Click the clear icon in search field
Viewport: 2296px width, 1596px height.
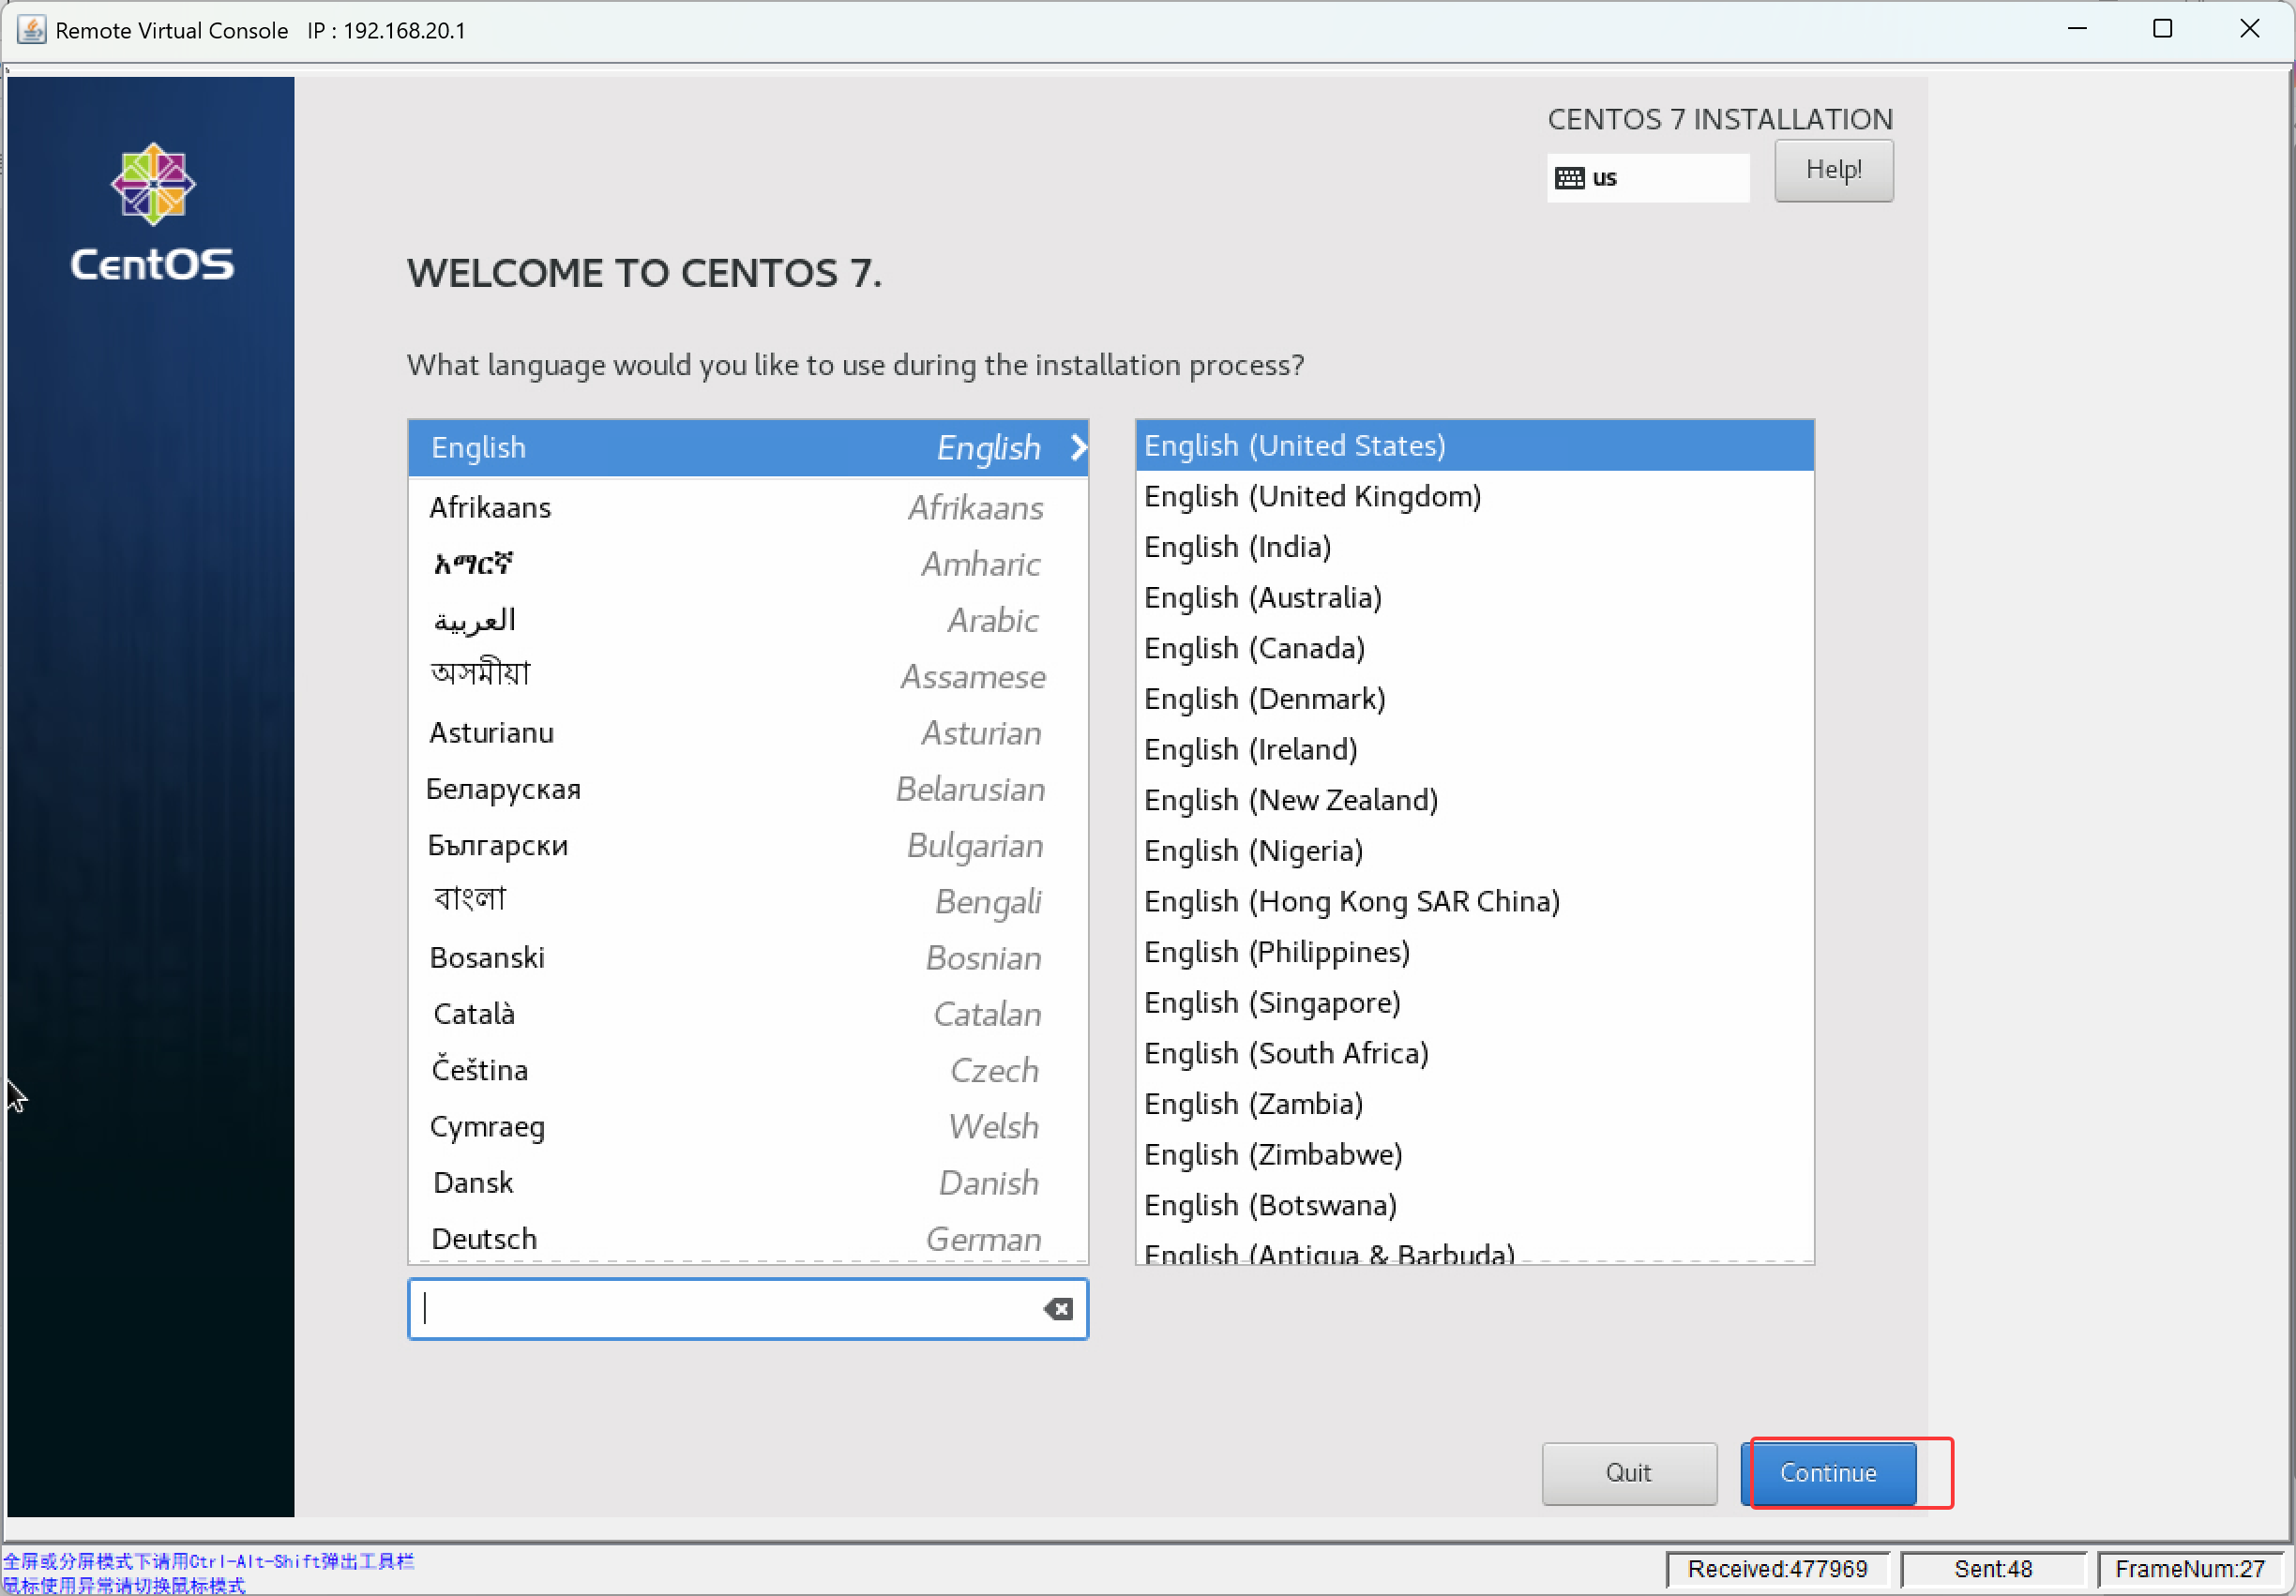1058,1309
